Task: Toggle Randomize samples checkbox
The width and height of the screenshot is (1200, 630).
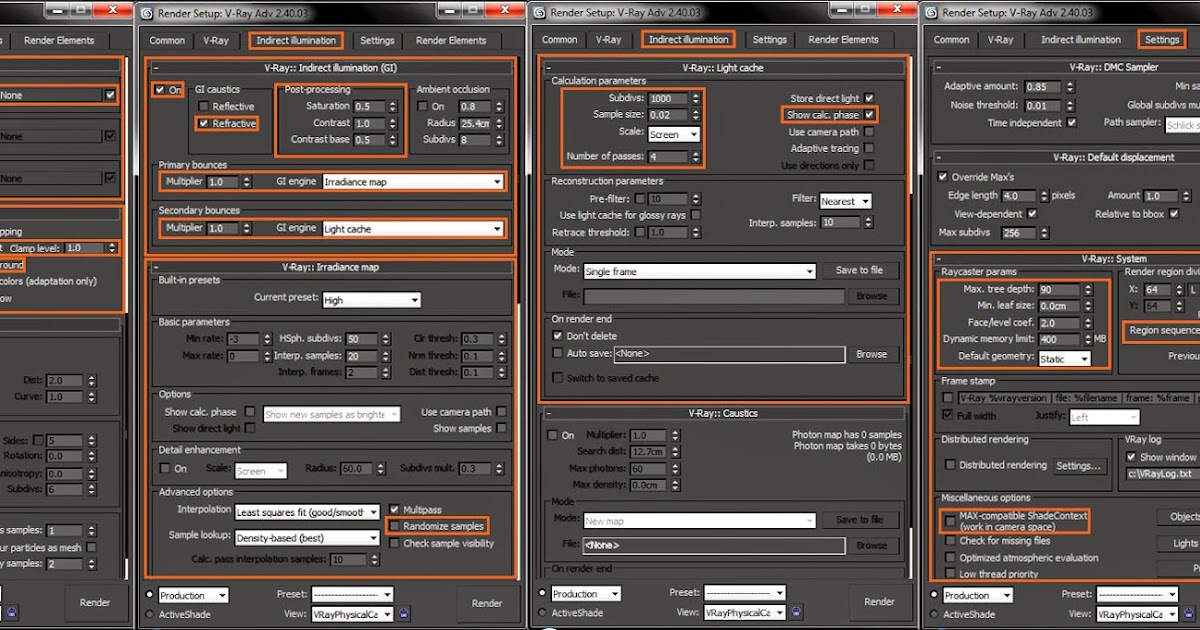Action: 396,526
